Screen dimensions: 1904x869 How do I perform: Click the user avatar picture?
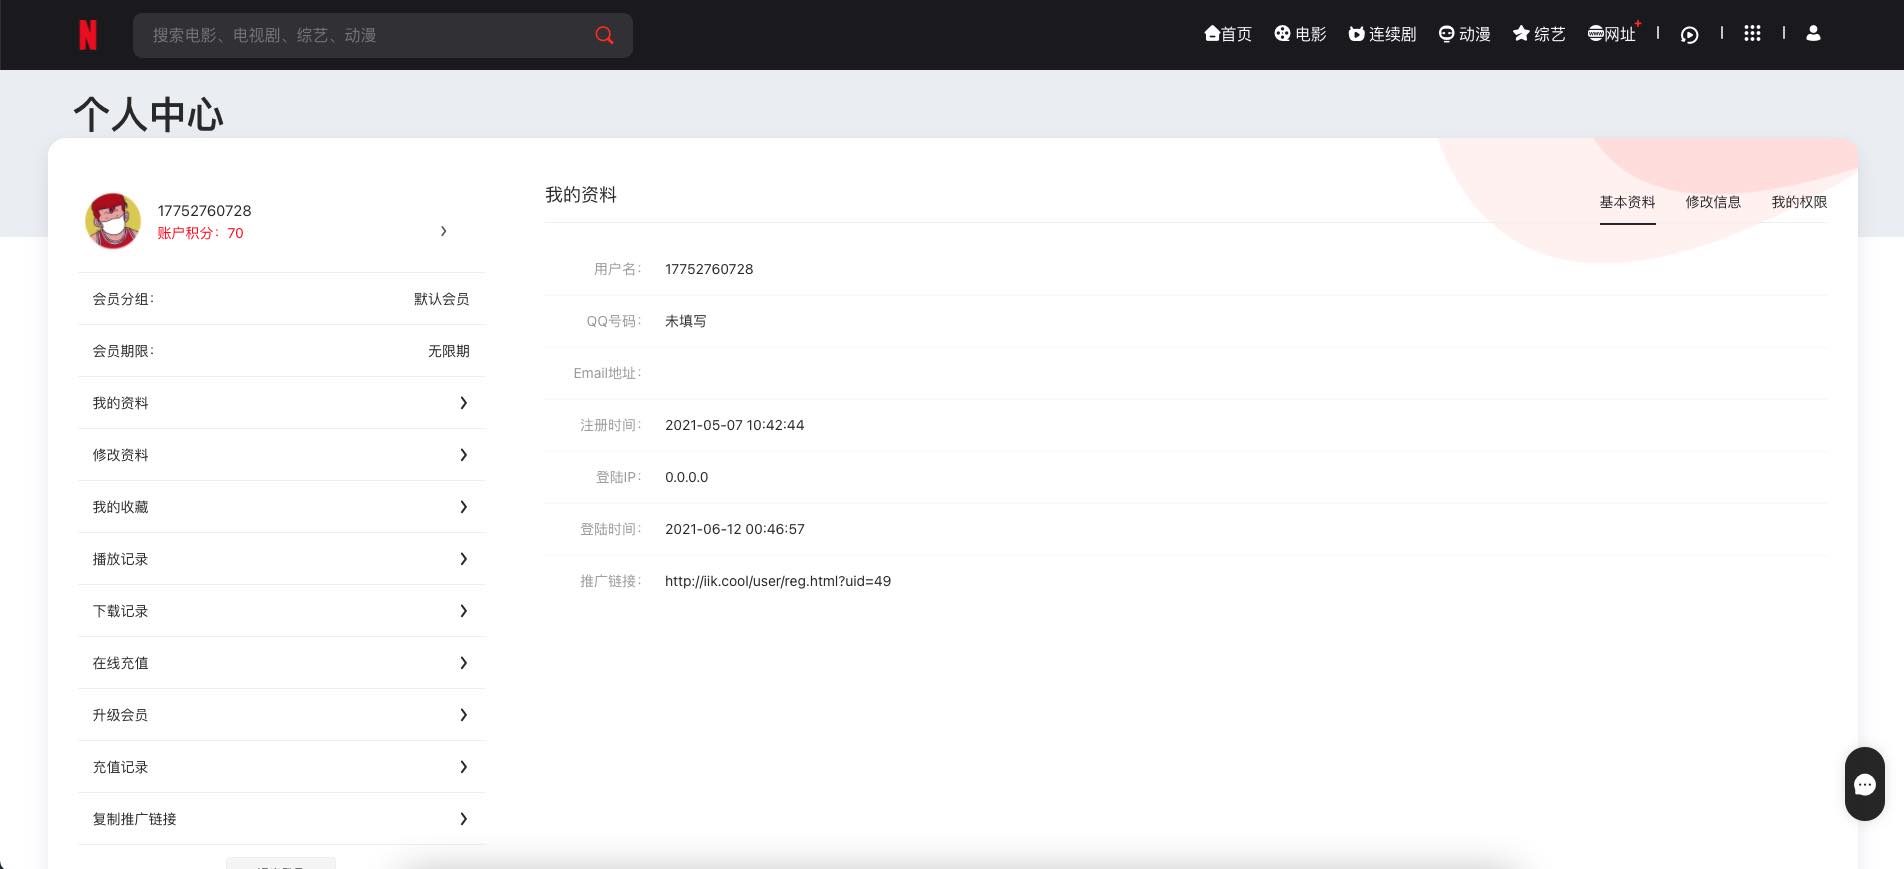[113, 221]
